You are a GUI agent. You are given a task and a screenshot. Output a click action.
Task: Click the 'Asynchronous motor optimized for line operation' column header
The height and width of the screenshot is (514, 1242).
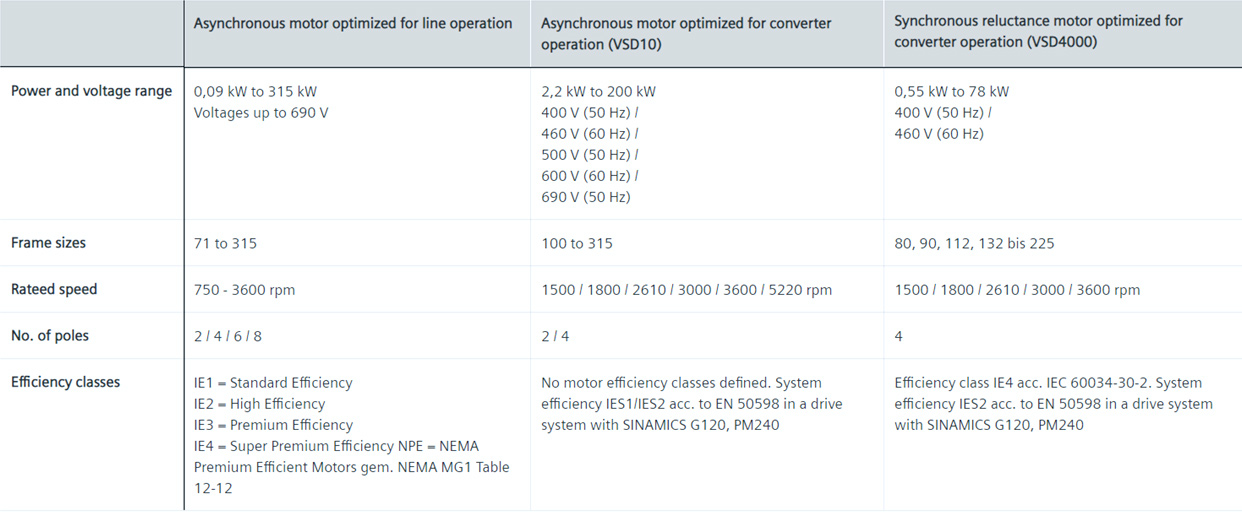(x=353, y=23)
